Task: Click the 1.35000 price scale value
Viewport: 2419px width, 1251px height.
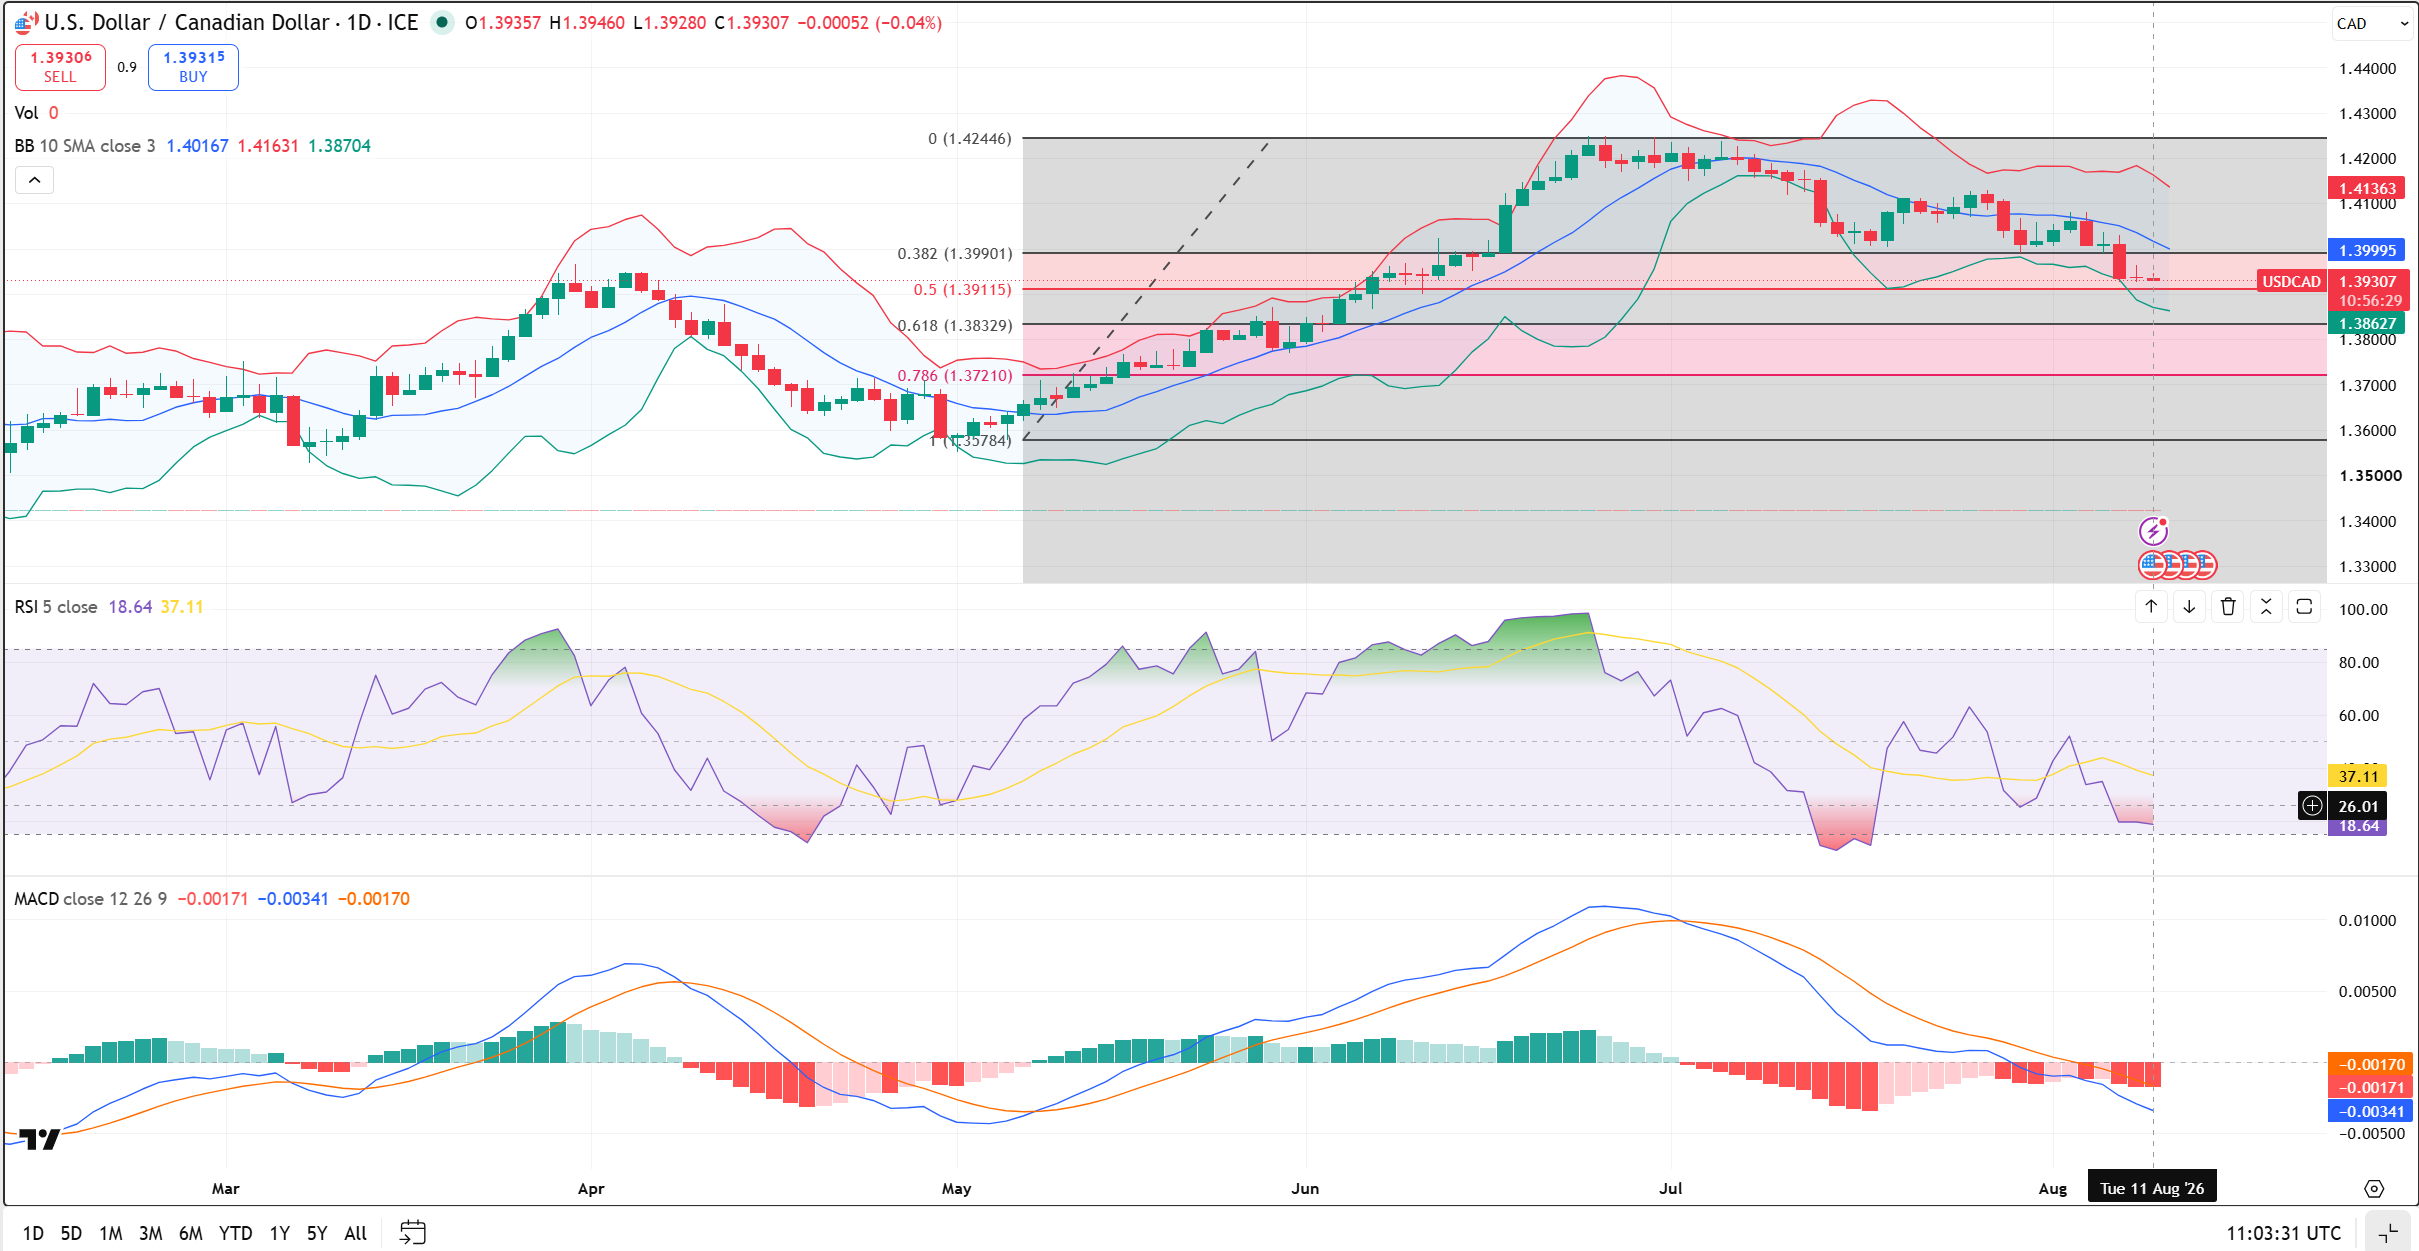Action: (2370, 475)
